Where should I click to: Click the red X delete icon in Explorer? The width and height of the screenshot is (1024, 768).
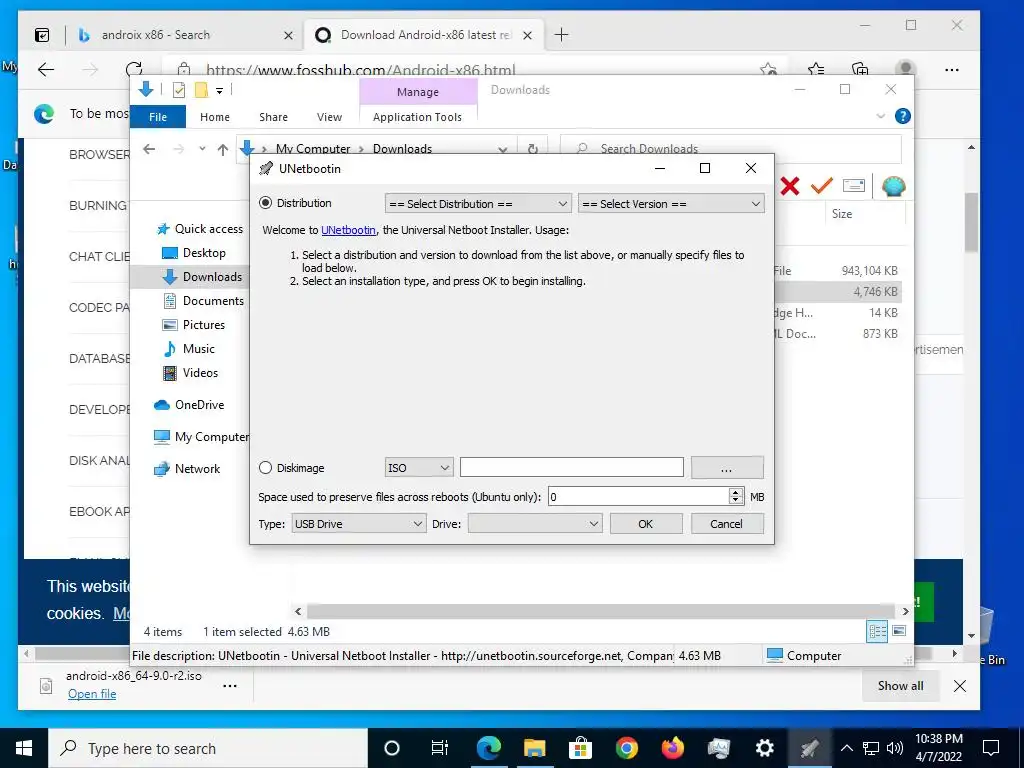point(790,186)
